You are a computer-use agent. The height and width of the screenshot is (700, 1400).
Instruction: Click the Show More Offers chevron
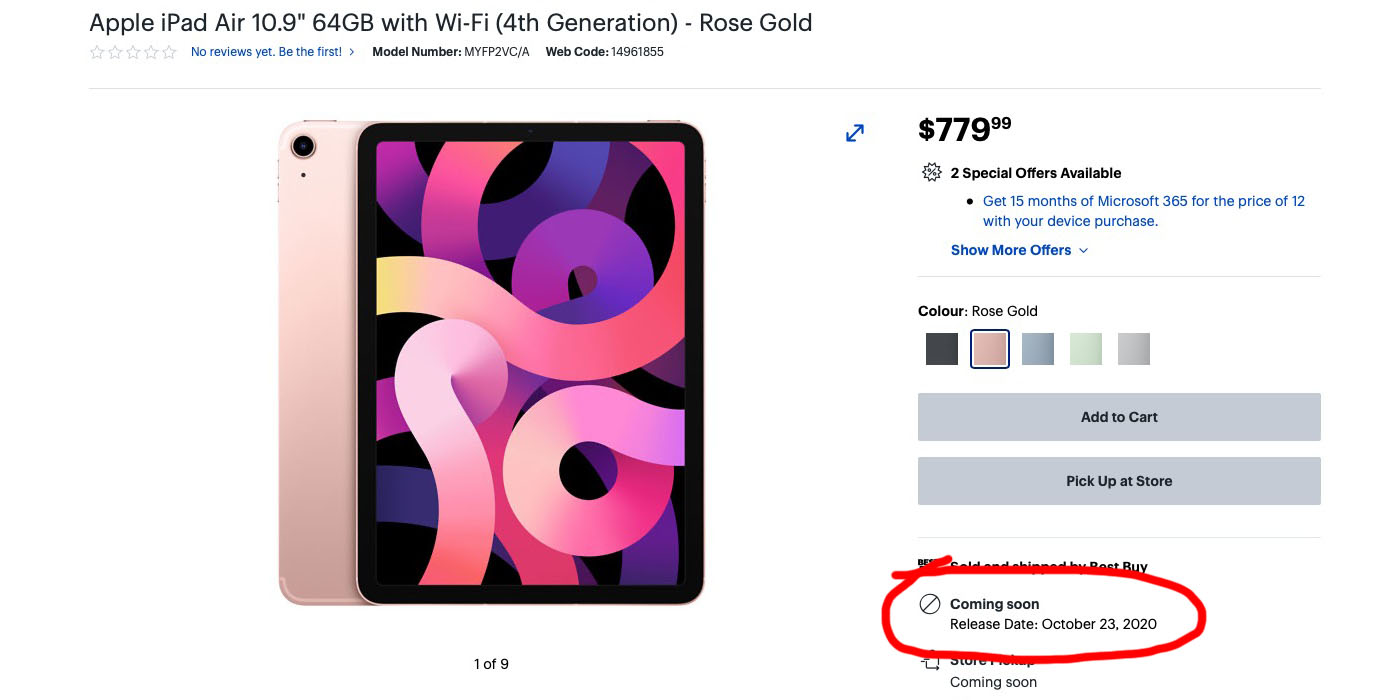[1084, 251]
